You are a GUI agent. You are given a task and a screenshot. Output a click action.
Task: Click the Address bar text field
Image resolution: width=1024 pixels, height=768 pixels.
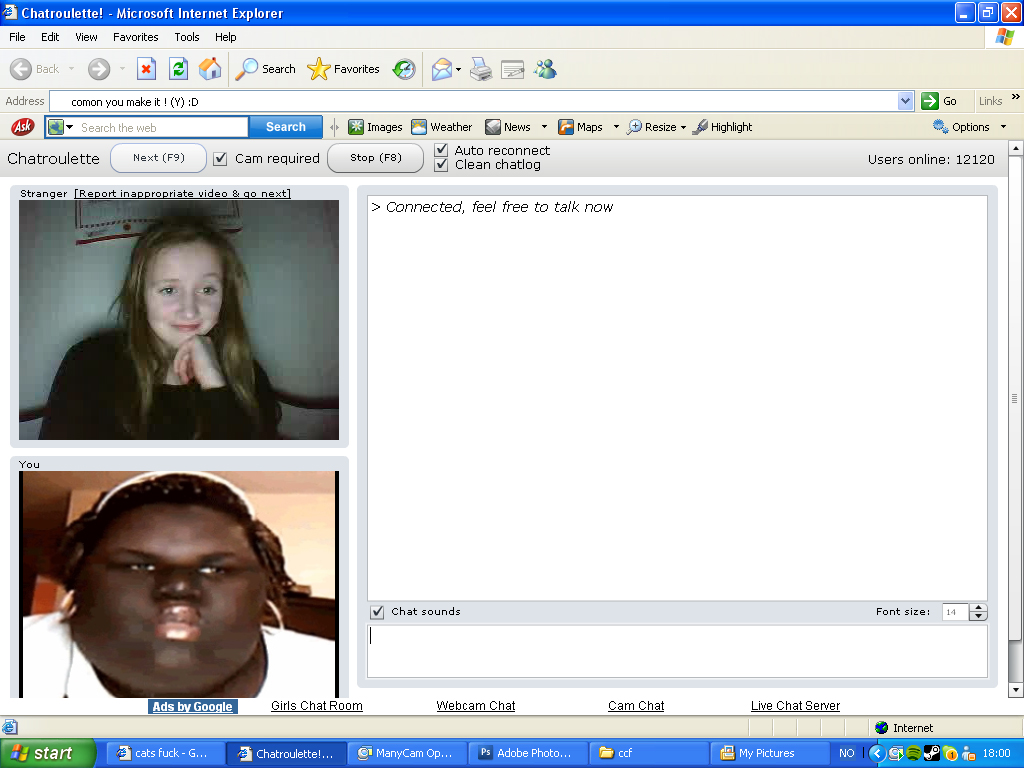pos(473,101)
